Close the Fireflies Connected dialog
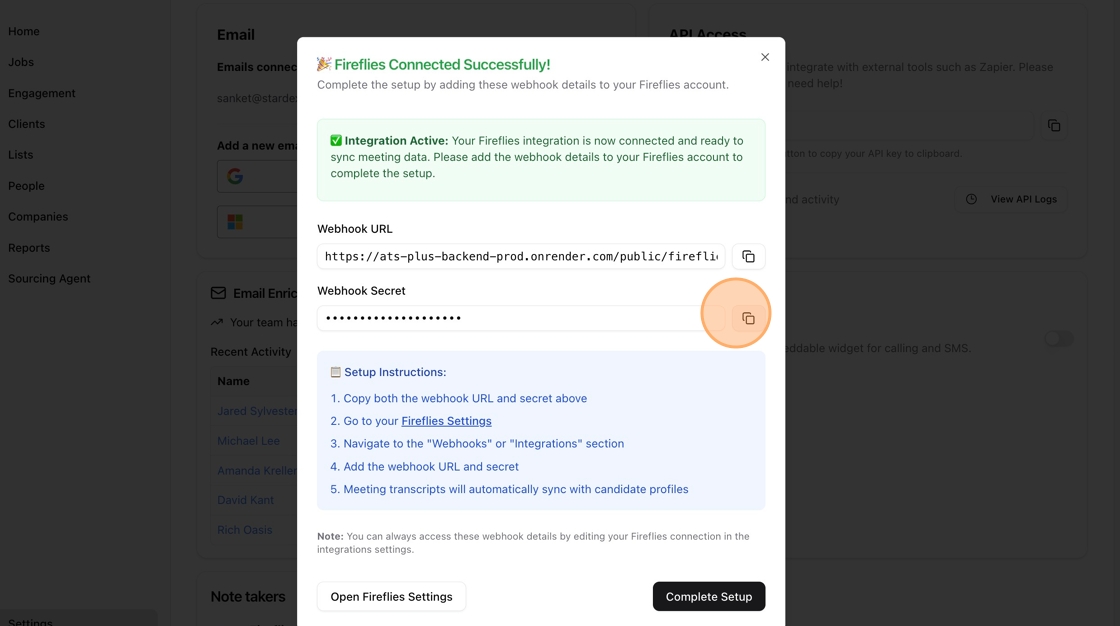This screenshot has width=1120, height=626. [765, 57]
